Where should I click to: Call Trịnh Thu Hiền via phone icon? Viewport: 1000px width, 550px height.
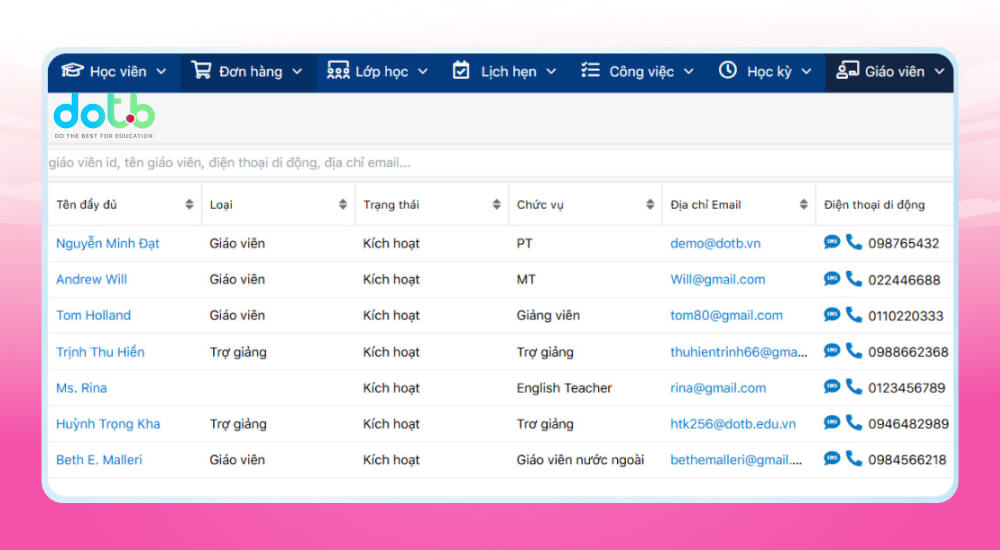point(853,350)
